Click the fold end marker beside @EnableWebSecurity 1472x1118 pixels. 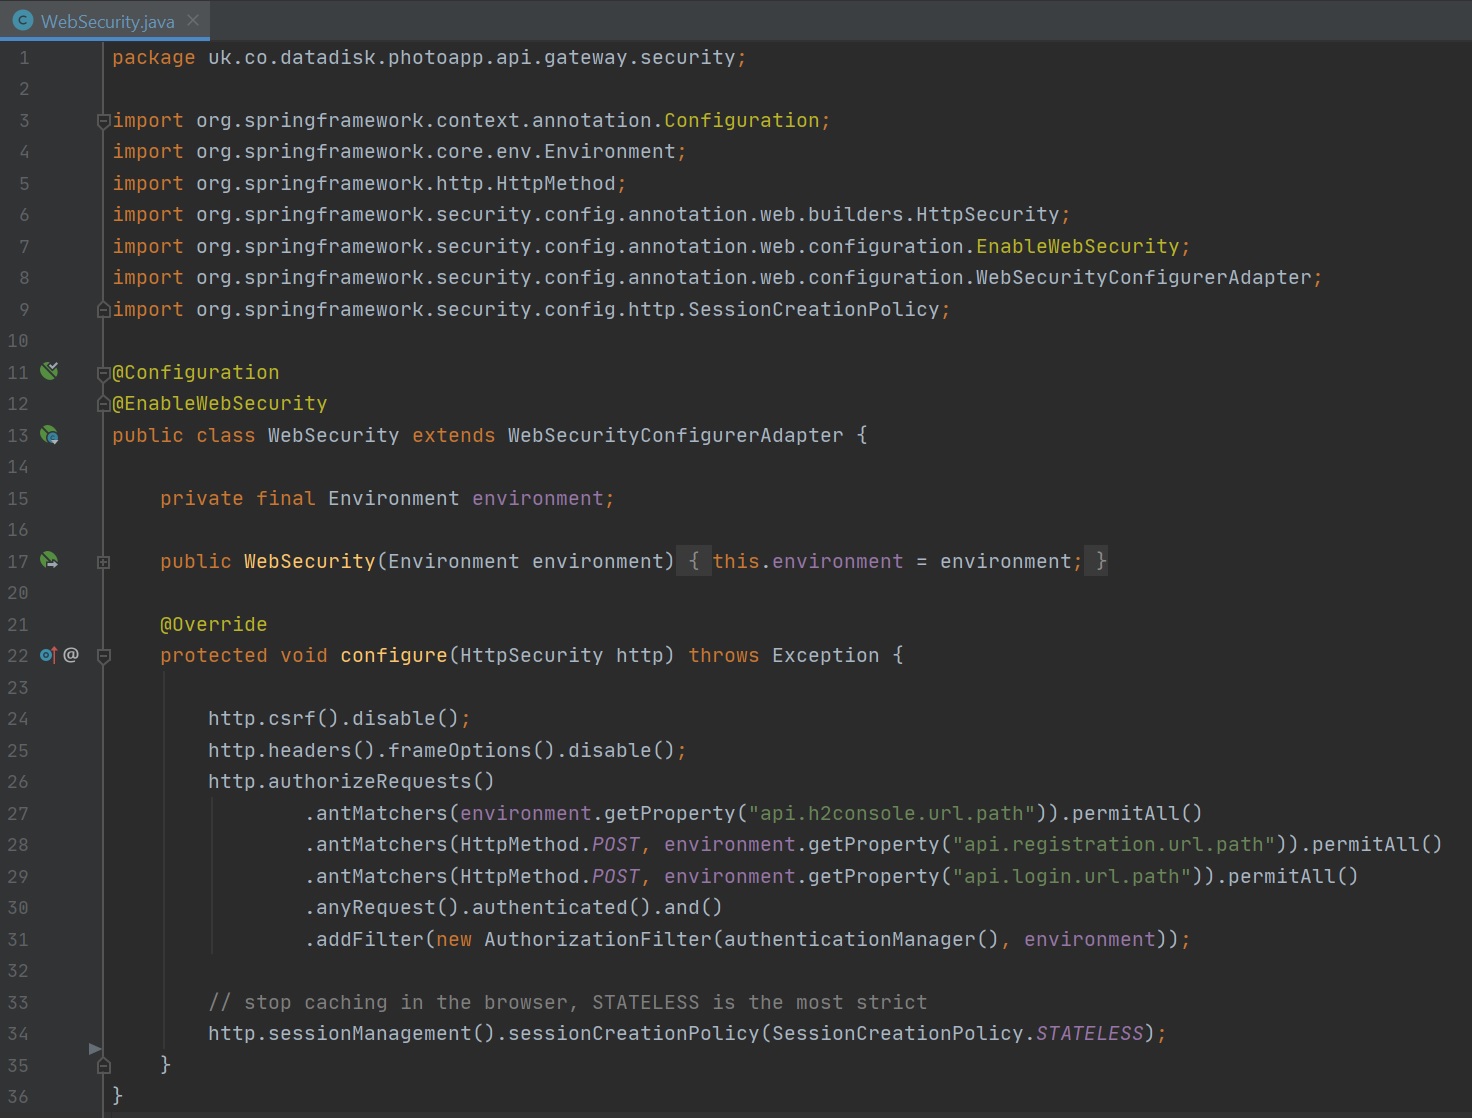103,404
